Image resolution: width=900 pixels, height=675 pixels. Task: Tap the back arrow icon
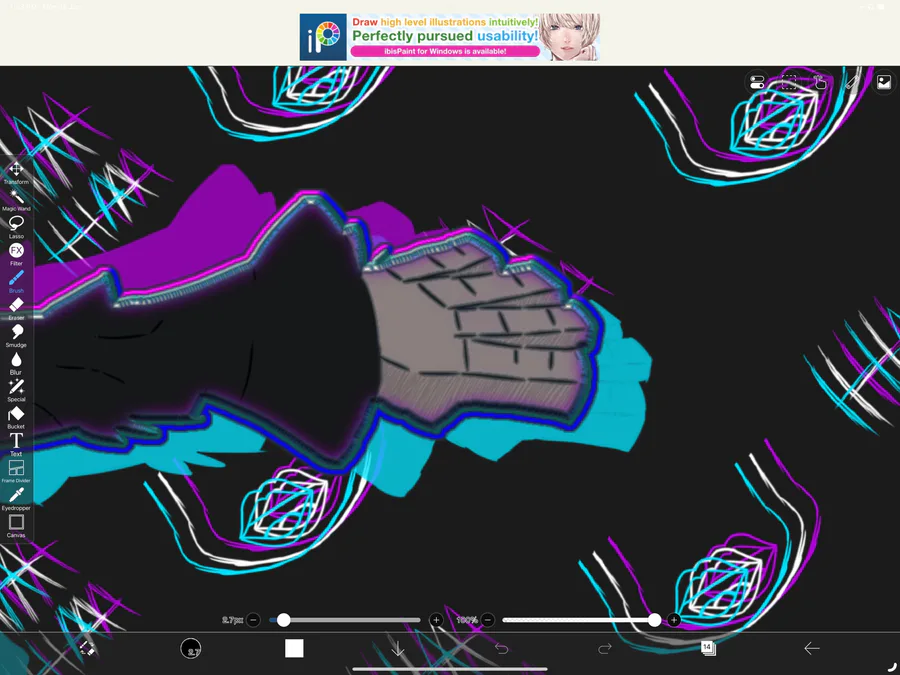tap(812, 648)
